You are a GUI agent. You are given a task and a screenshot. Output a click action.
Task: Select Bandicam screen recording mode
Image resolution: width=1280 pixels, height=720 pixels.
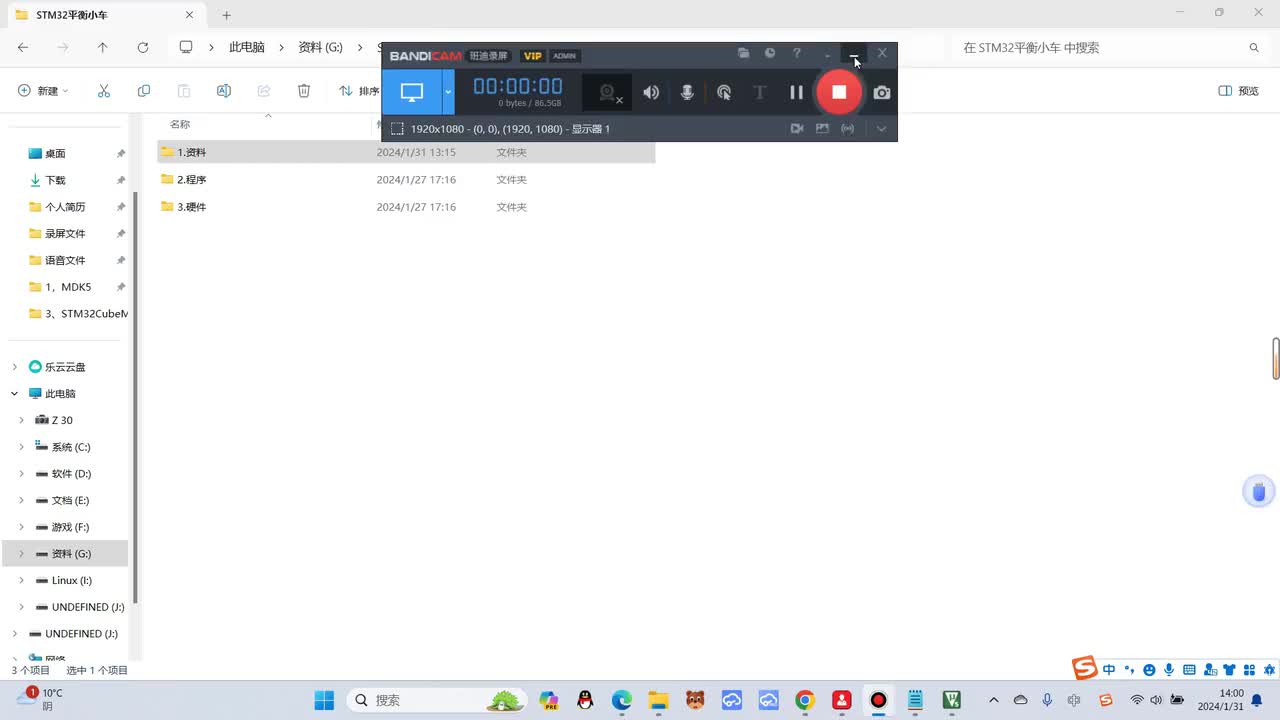click(412, 92)
